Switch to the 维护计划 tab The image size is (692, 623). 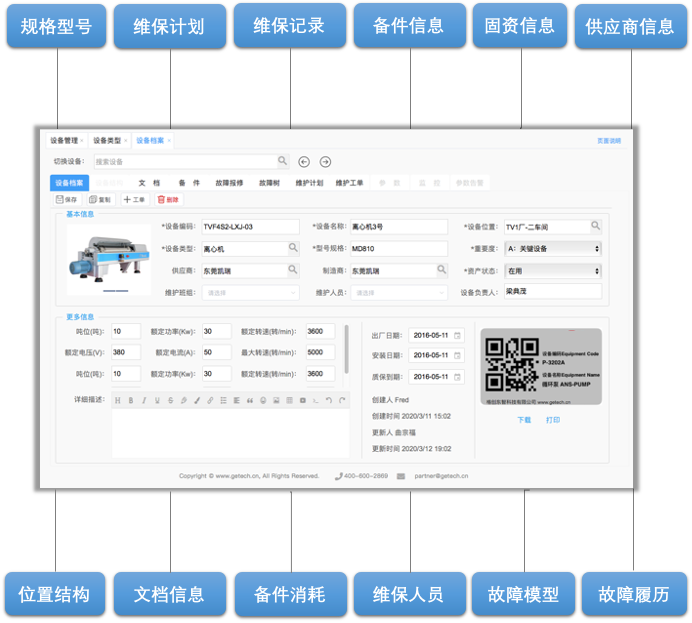pyautogui.click(x=309, y=183)
